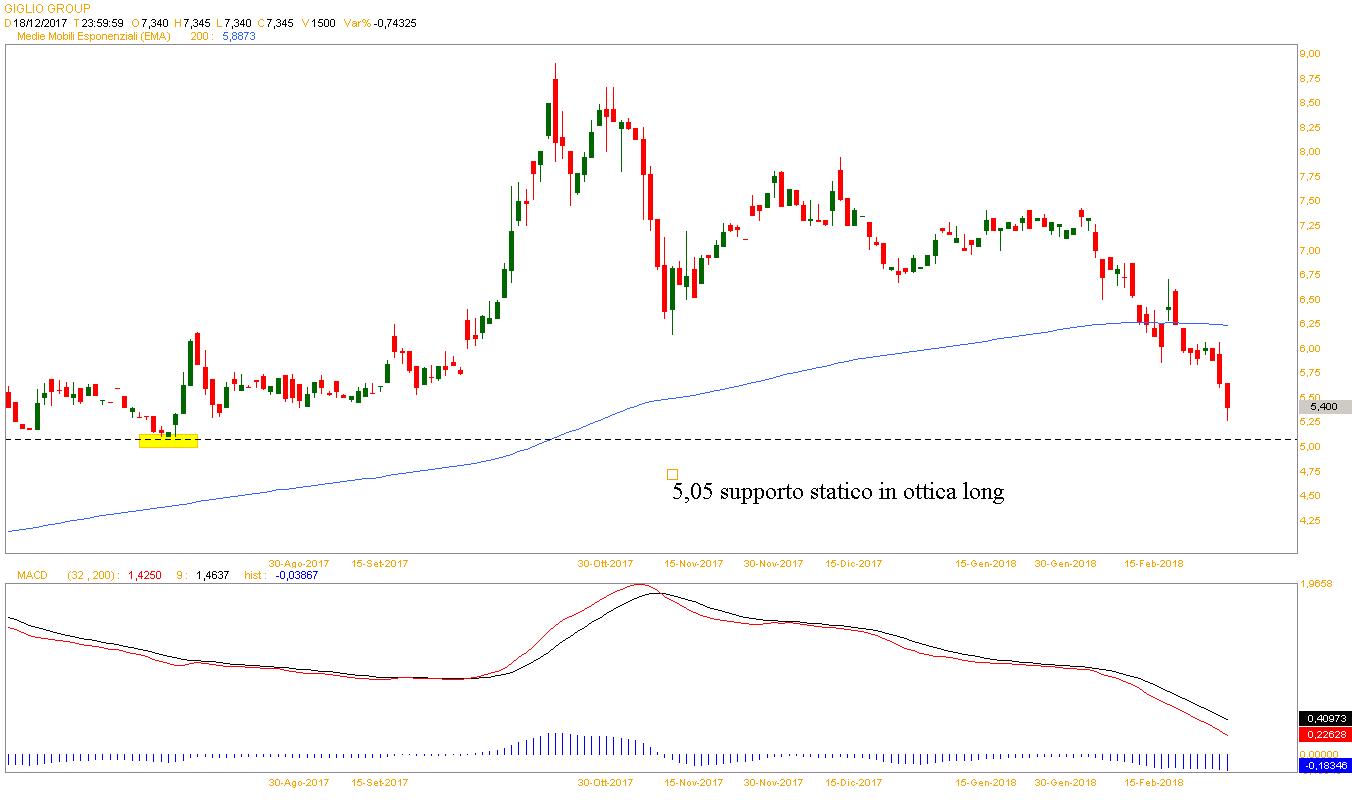This screenshot has width=1352, height=800.
Task: Click the 1,9658 label on the MACD axis
Action: pyautogui.click(x=1317, y=583)
